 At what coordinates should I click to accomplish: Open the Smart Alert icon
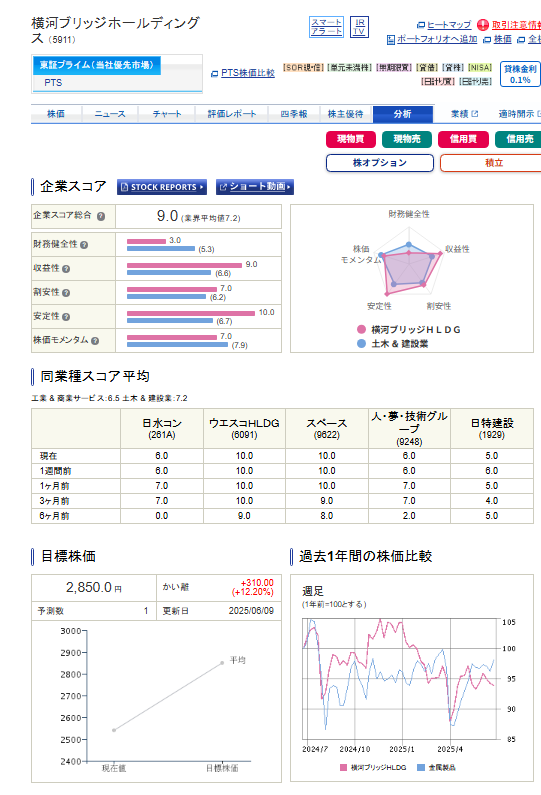pos(326,26)
